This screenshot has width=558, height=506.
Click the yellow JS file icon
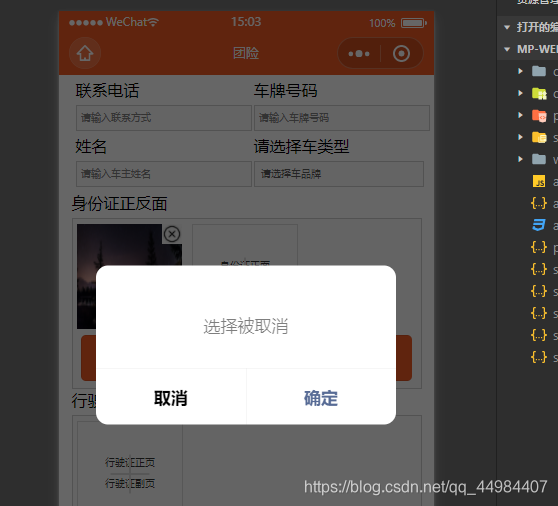coord(539,181)
